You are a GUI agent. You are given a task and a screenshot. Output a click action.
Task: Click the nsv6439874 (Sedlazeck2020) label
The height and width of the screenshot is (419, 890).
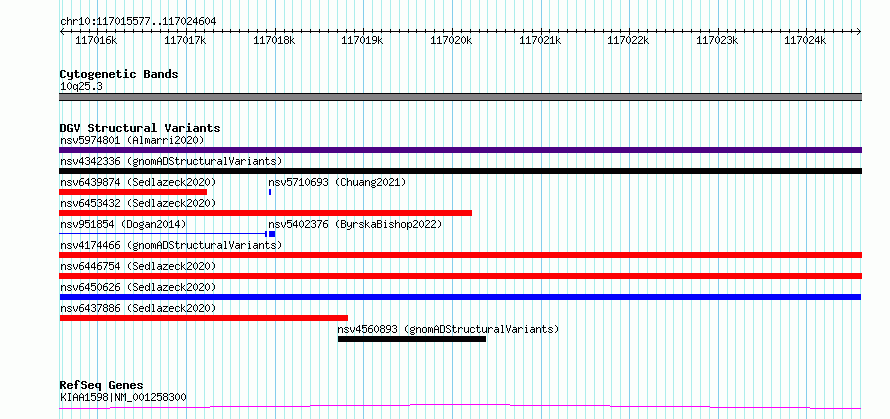coord(138,182)
